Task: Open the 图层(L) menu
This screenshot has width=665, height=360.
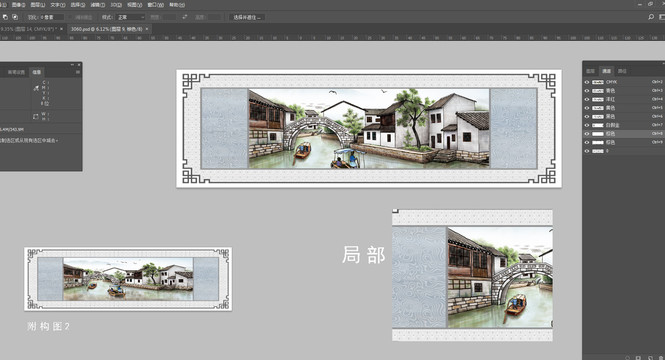Action: pyautogui.click(x=37, y=5)
